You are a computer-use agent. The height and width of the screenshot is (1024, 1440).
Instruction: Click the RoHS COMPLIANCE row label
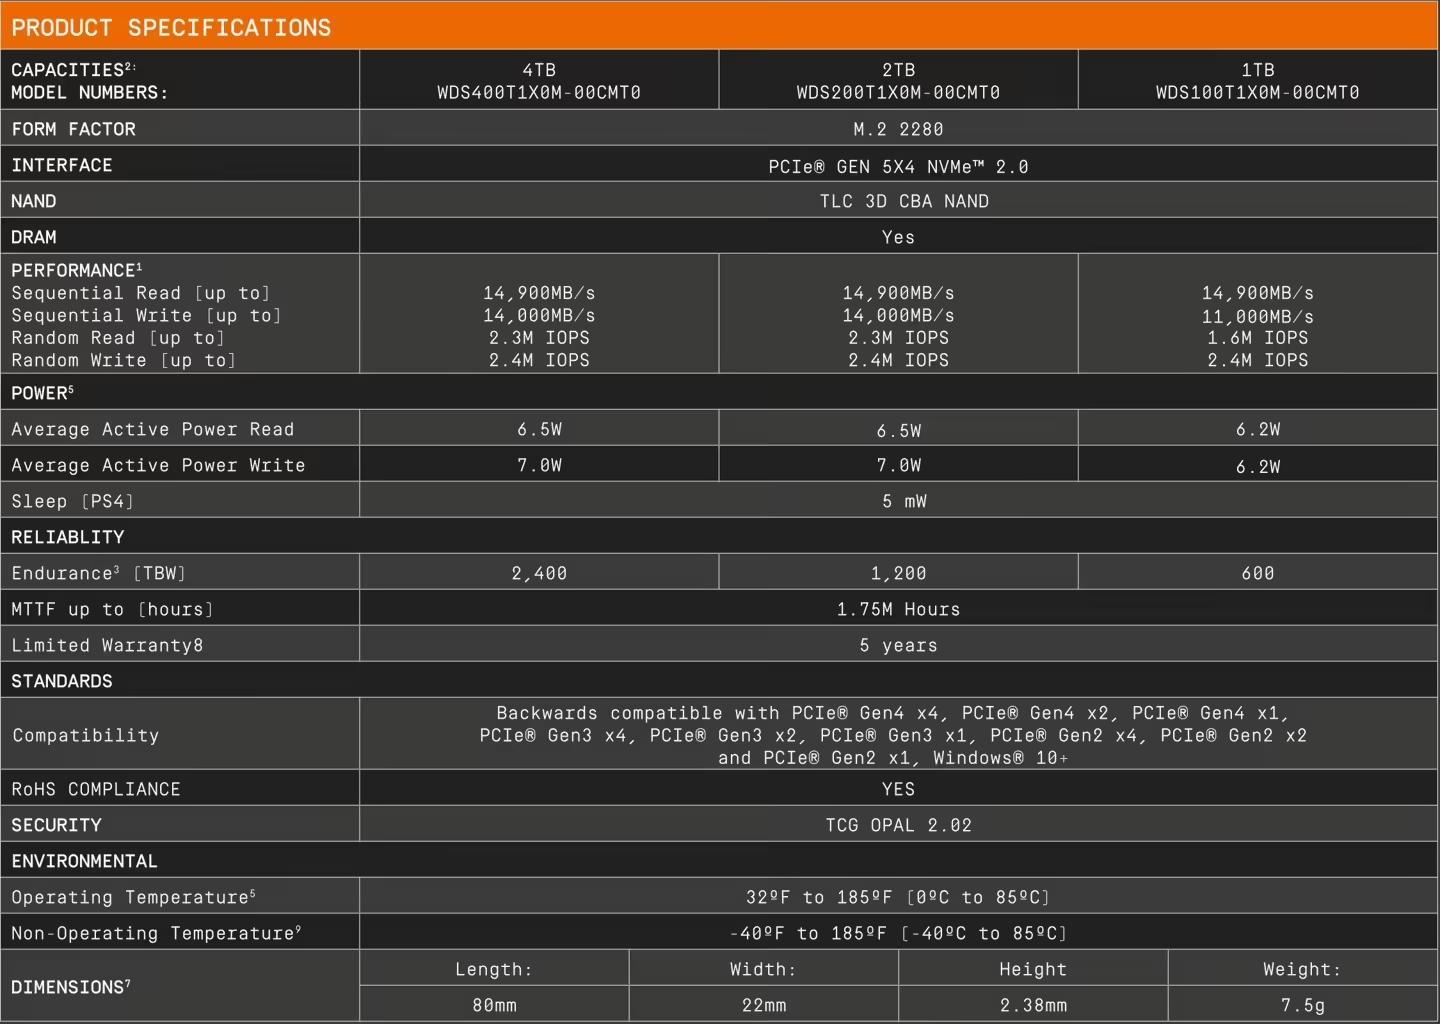(96, 789)
